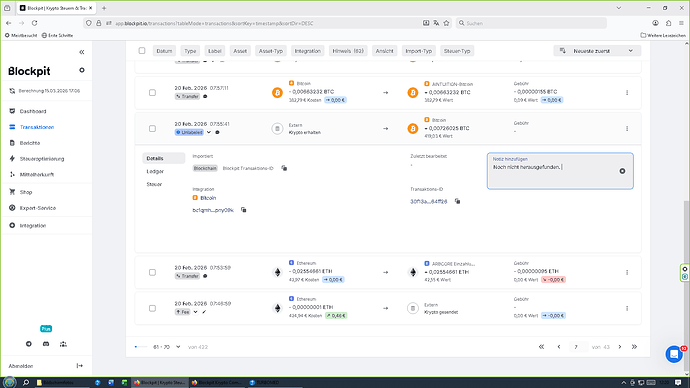Image resolution: width=690 pixels, height=388 pixels.
Task: Select the 07:57:11 Bitcoin transfer checkbox
Action: click(x=152, y=93)
